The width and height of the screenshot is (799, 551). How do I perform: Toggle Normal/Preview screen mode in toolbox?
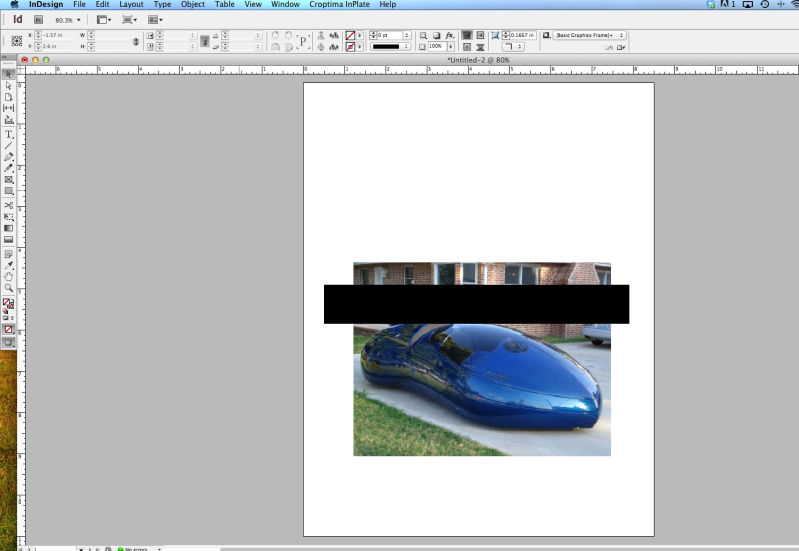tap(8, 343)
